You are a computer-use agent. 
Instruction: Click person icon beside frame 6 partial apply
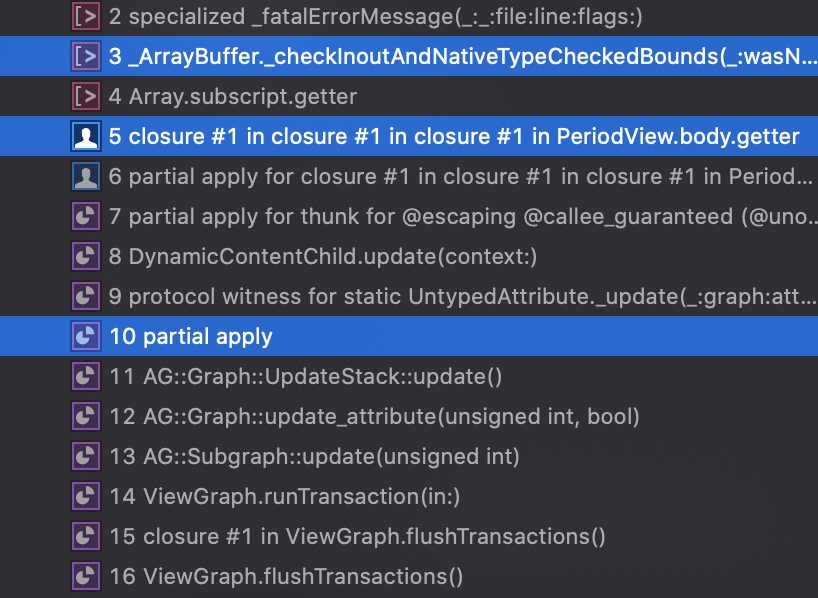[87, 177]
